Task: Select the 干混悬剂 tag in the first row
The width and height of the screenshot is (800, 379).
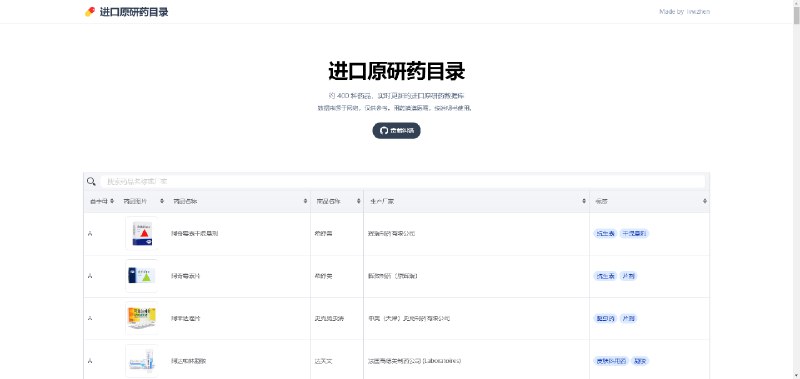Action: tap(634, 234)
